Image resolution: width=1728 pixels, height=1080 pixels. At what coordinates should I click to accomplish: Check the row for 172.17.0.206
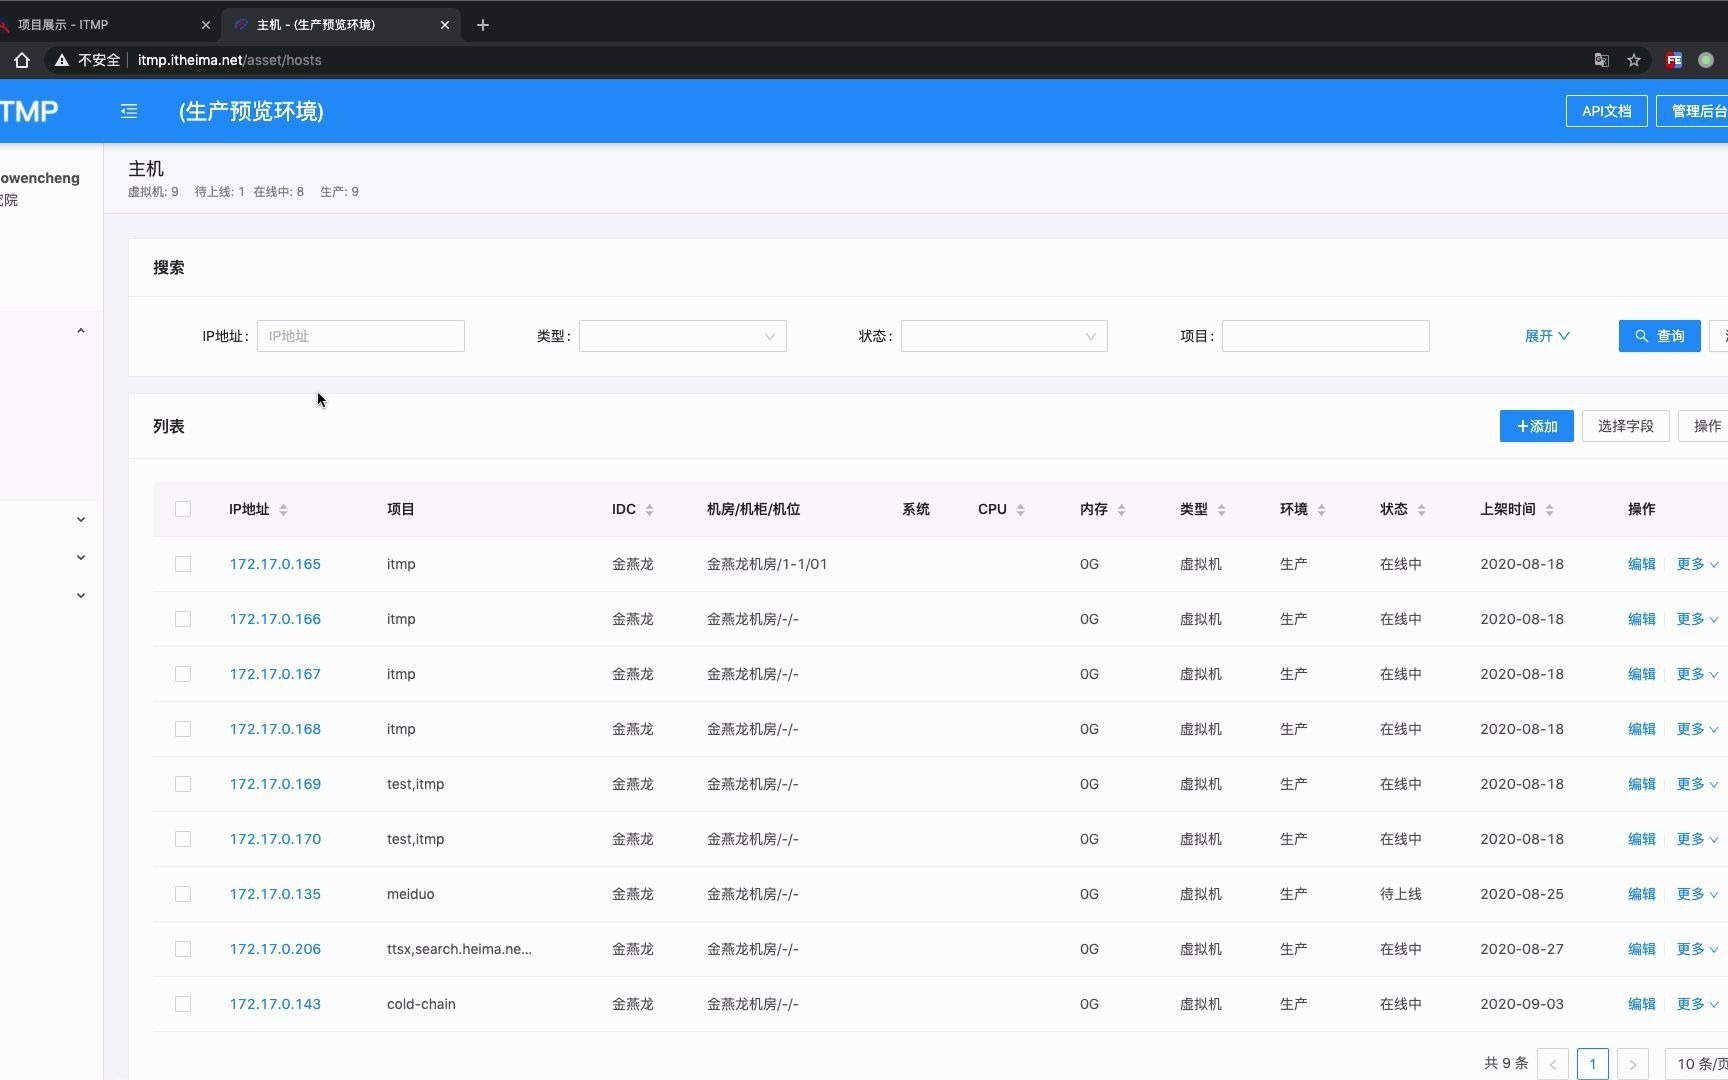[x=183, y=949]
